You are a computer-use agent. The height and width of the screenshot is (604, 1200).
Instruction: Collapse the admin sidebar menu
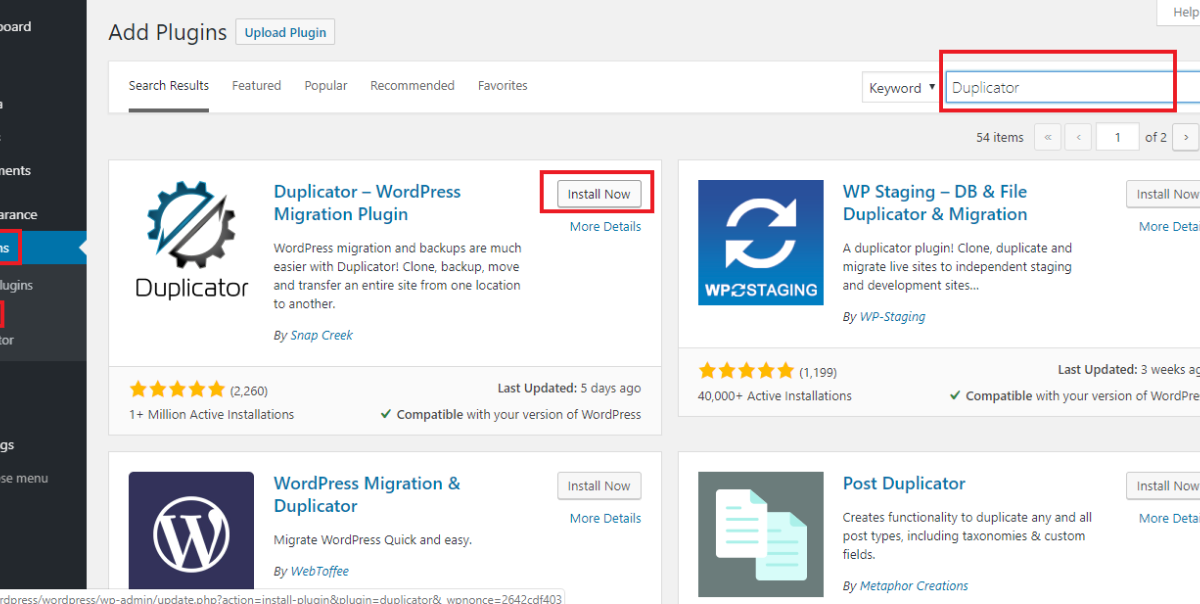[24, 479]
